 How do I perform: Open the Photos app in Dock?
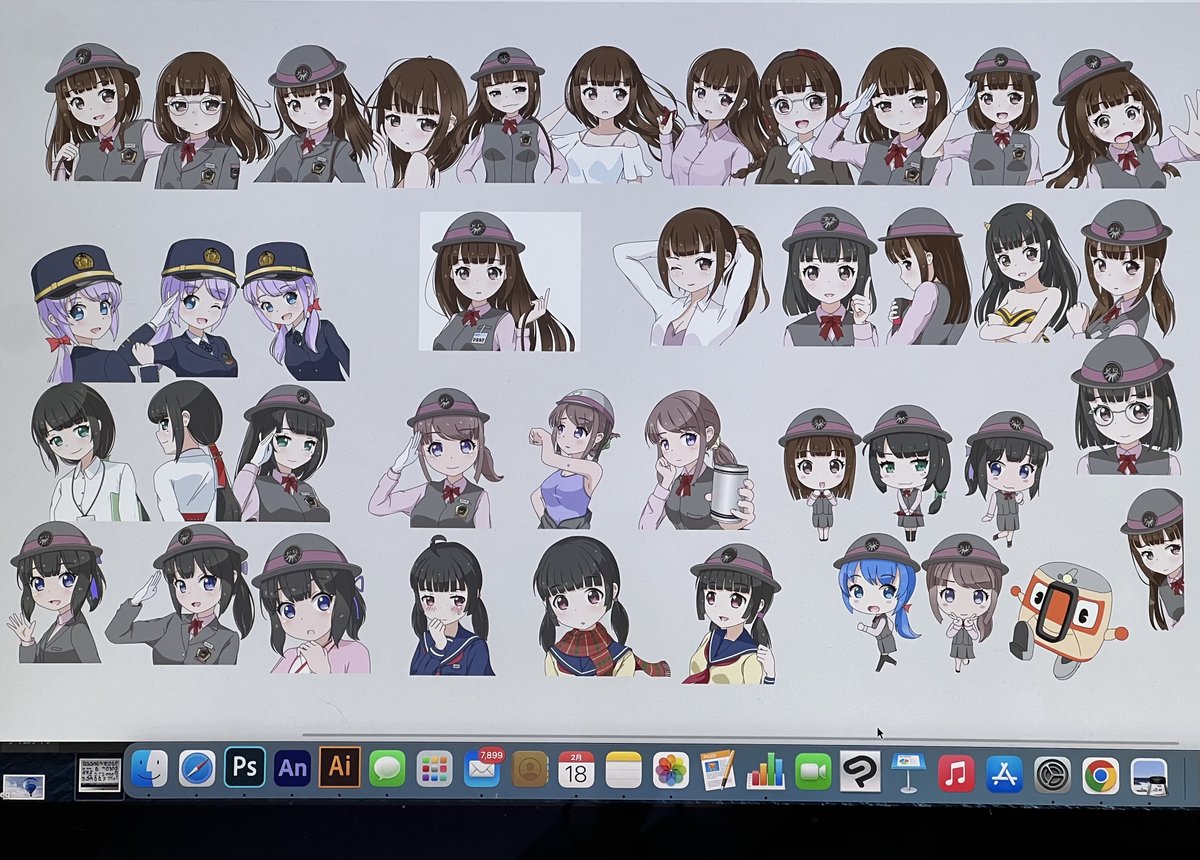click(671, 770)
